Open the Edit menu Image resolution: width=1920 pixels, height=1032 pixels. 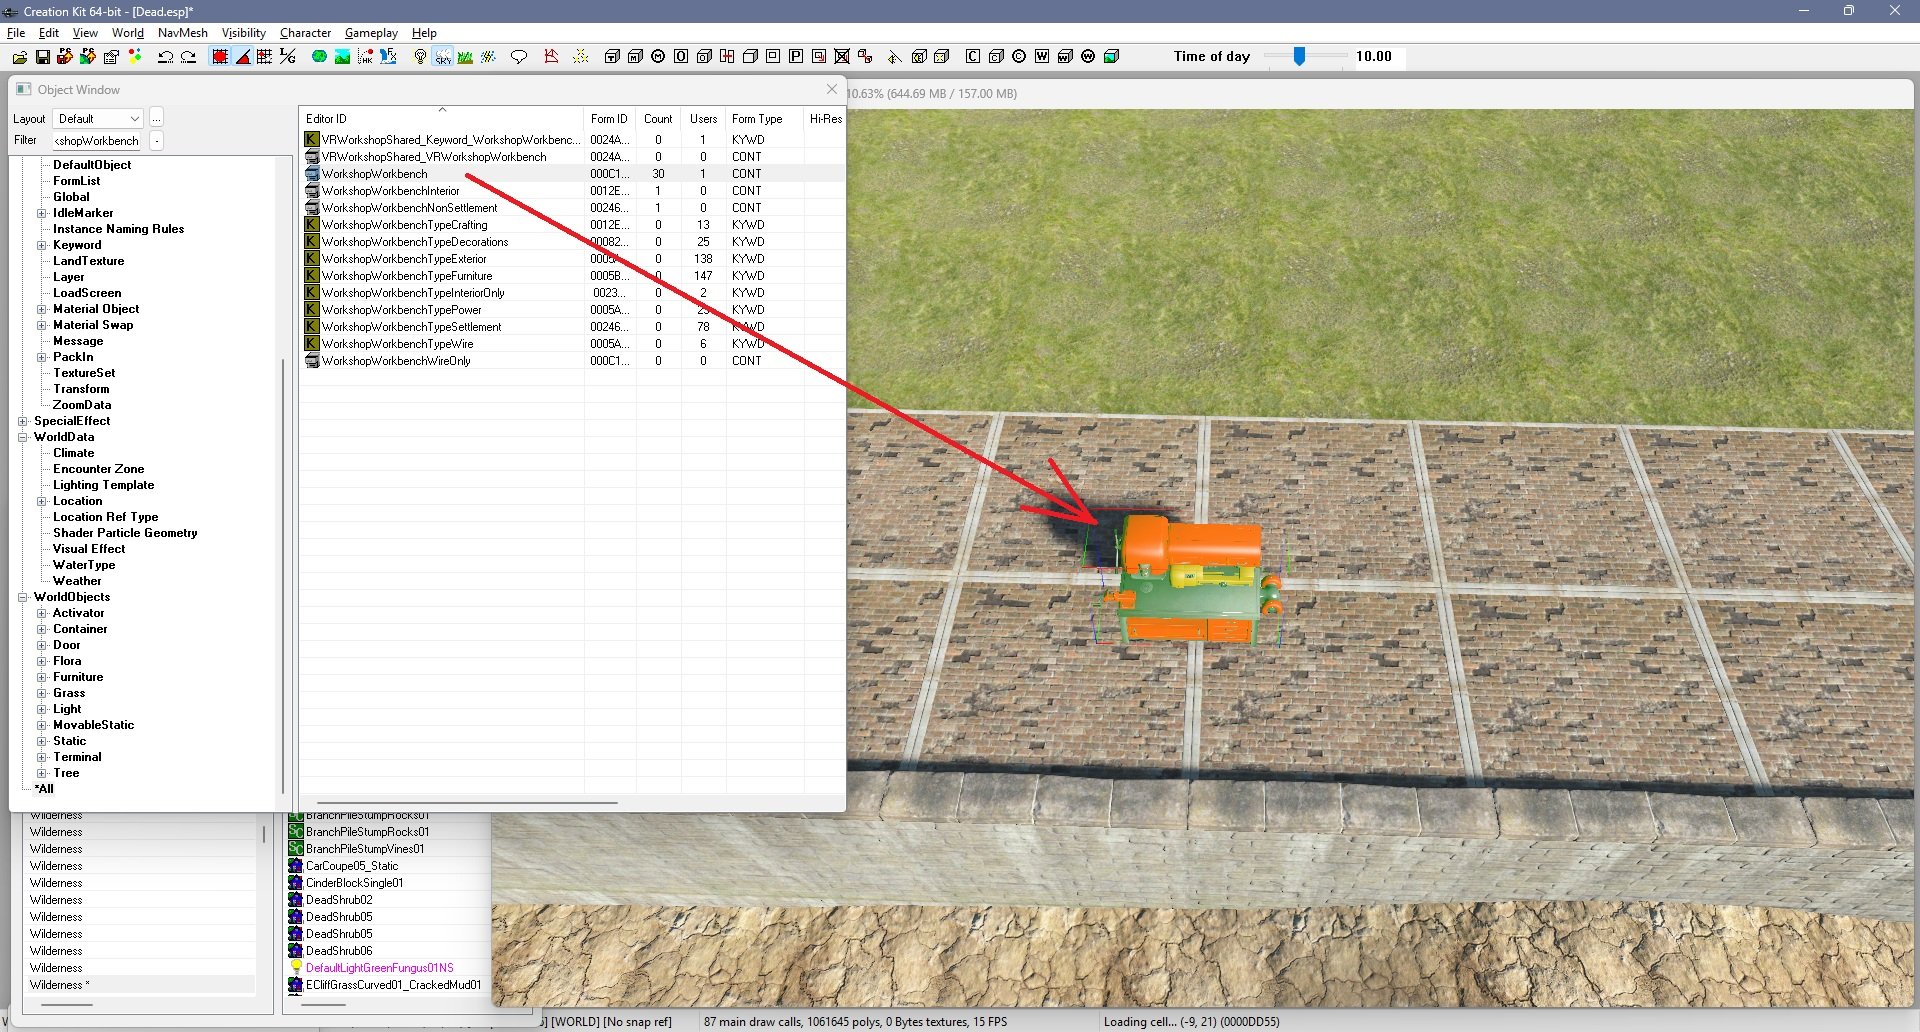coord(49,33)
